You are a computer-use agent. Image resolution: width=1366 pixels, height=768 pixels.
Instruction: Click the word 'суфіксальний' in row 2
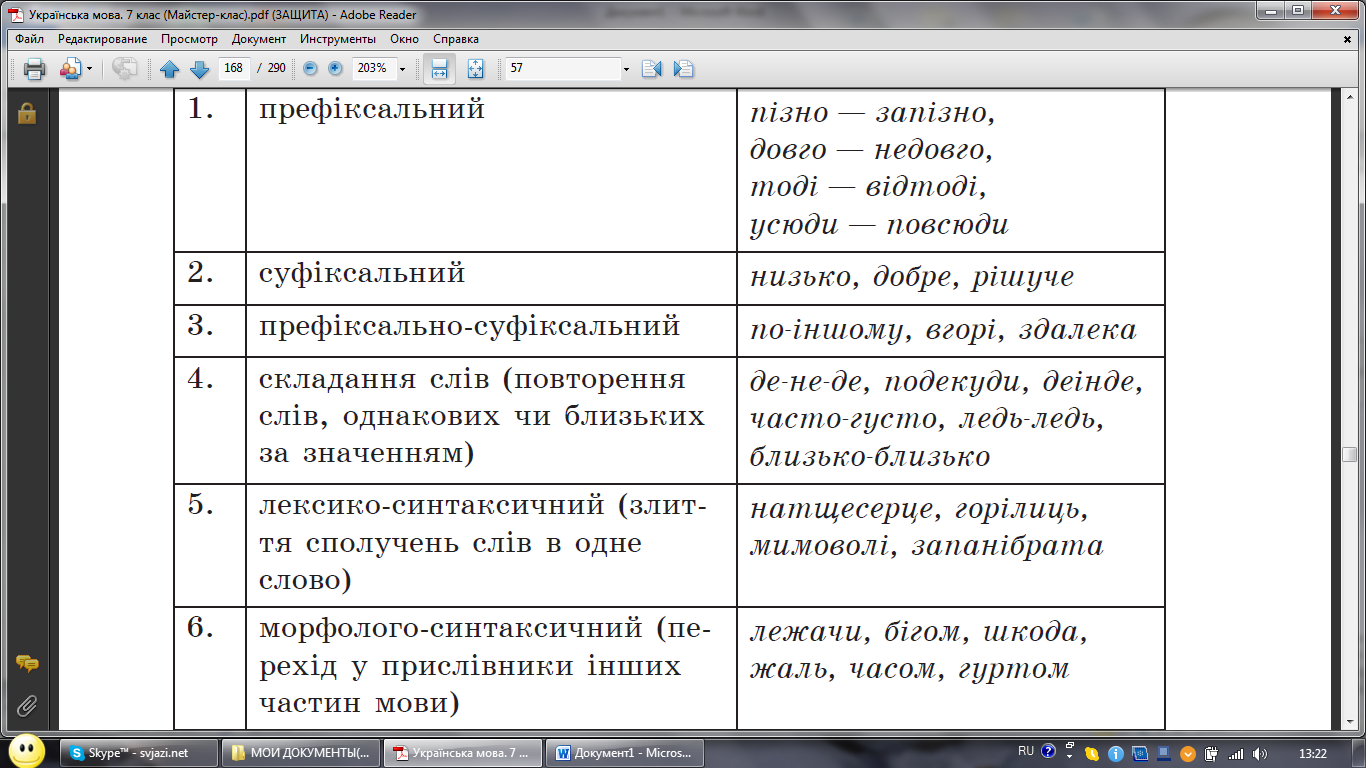pos(362,273)
